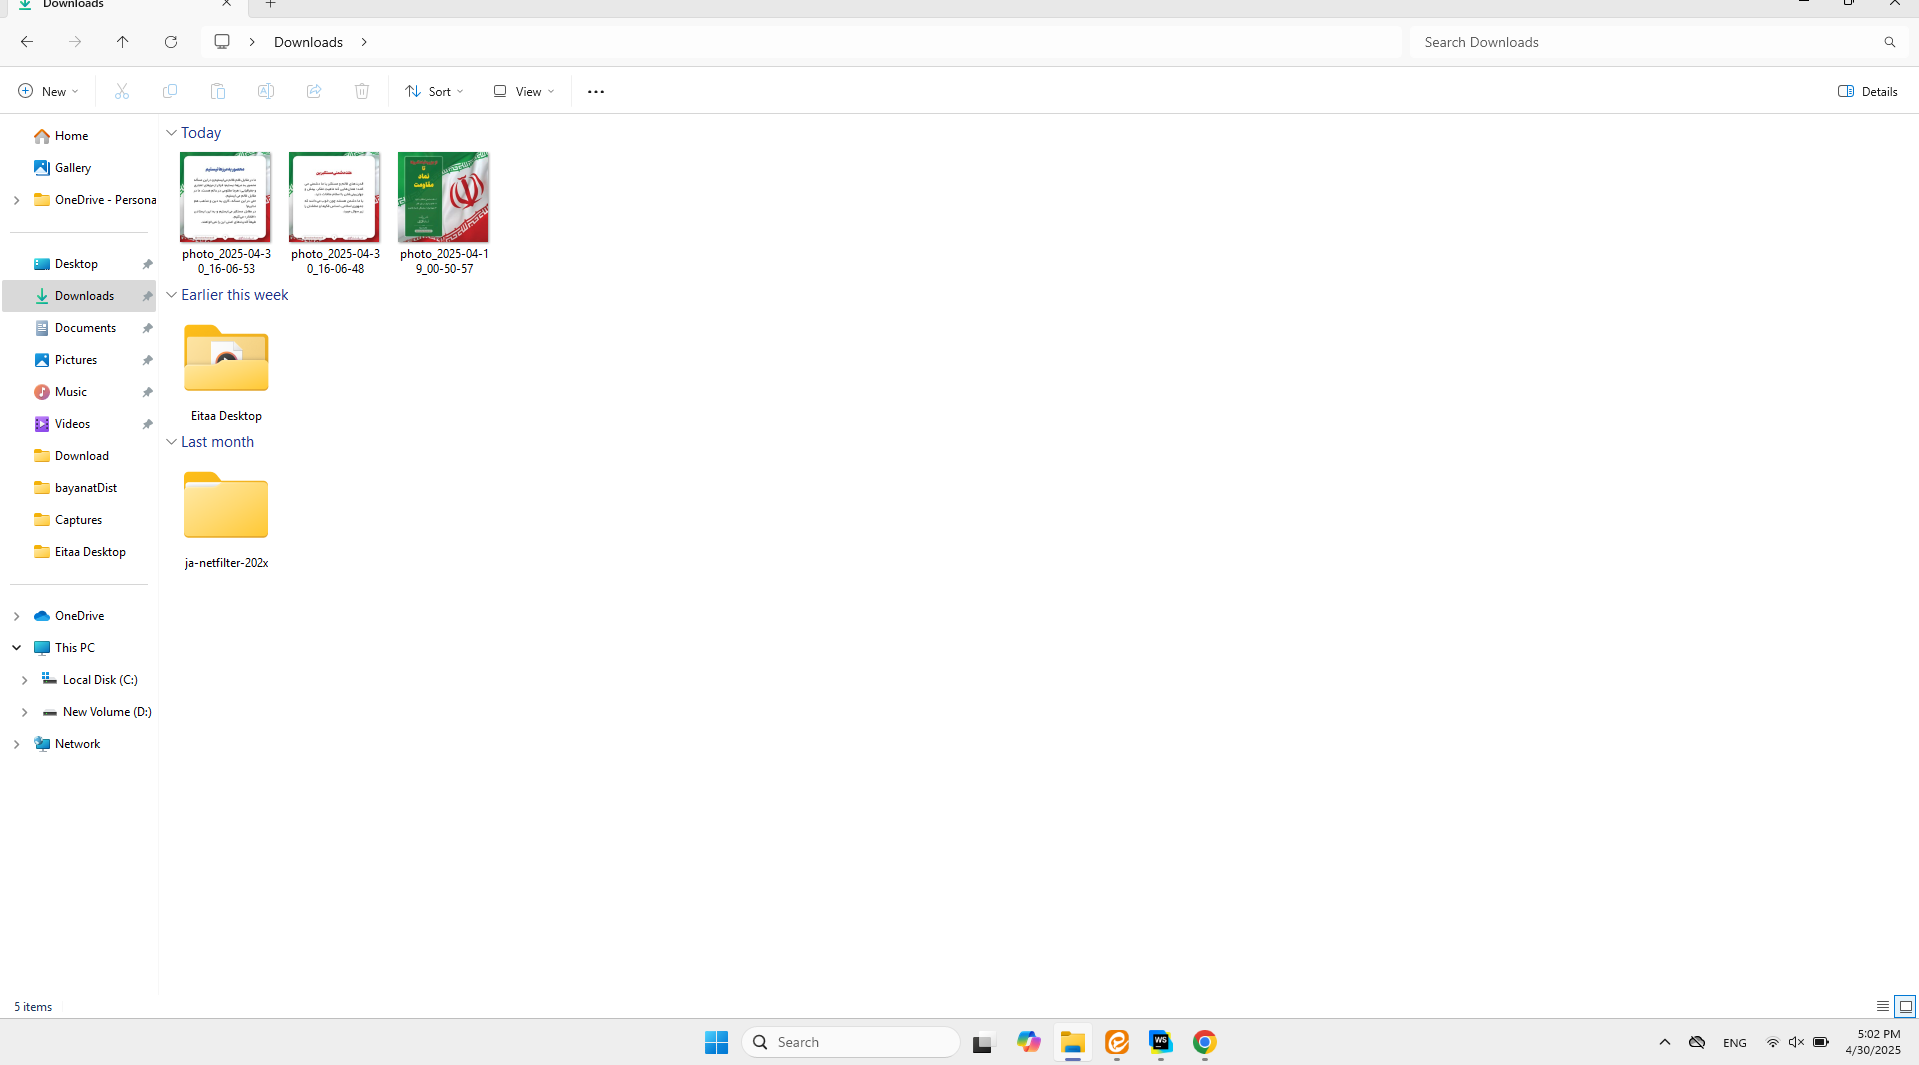The image size is (1919, 1065).
Task: Click the Refresh button in navigation bar
Action: (171, 42)
